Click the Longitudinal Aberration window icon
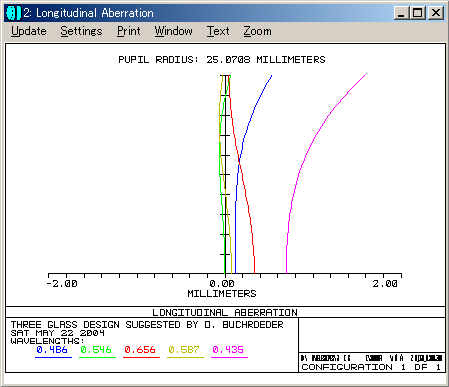Image resolution: width=449 pixels, height=387 pixels. pos(13,13)
